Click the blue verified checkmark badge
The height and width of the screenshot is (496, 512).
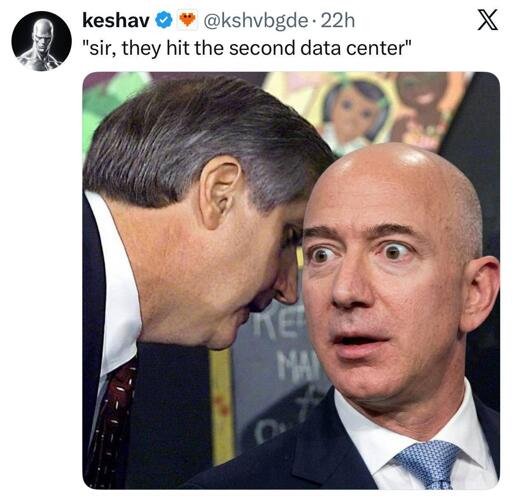tap(163, 21)
